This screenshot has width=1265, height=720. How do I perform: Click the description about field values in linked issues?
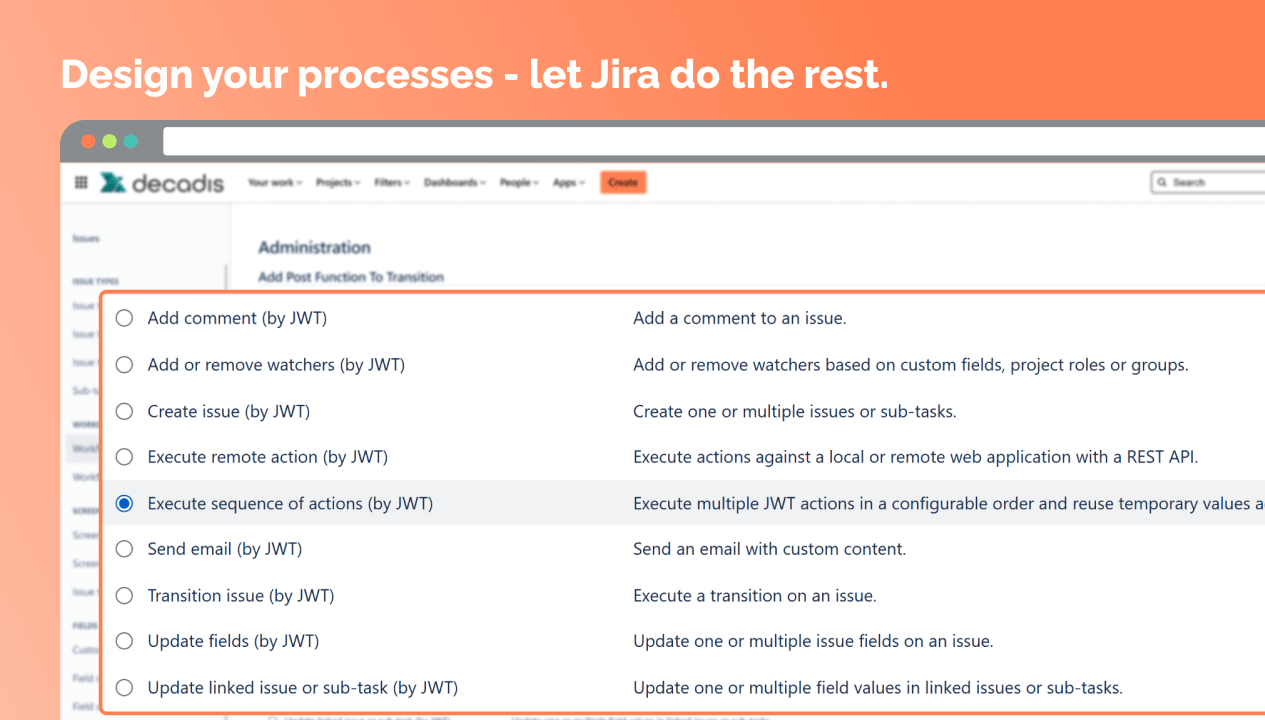(x=878, y=687)
